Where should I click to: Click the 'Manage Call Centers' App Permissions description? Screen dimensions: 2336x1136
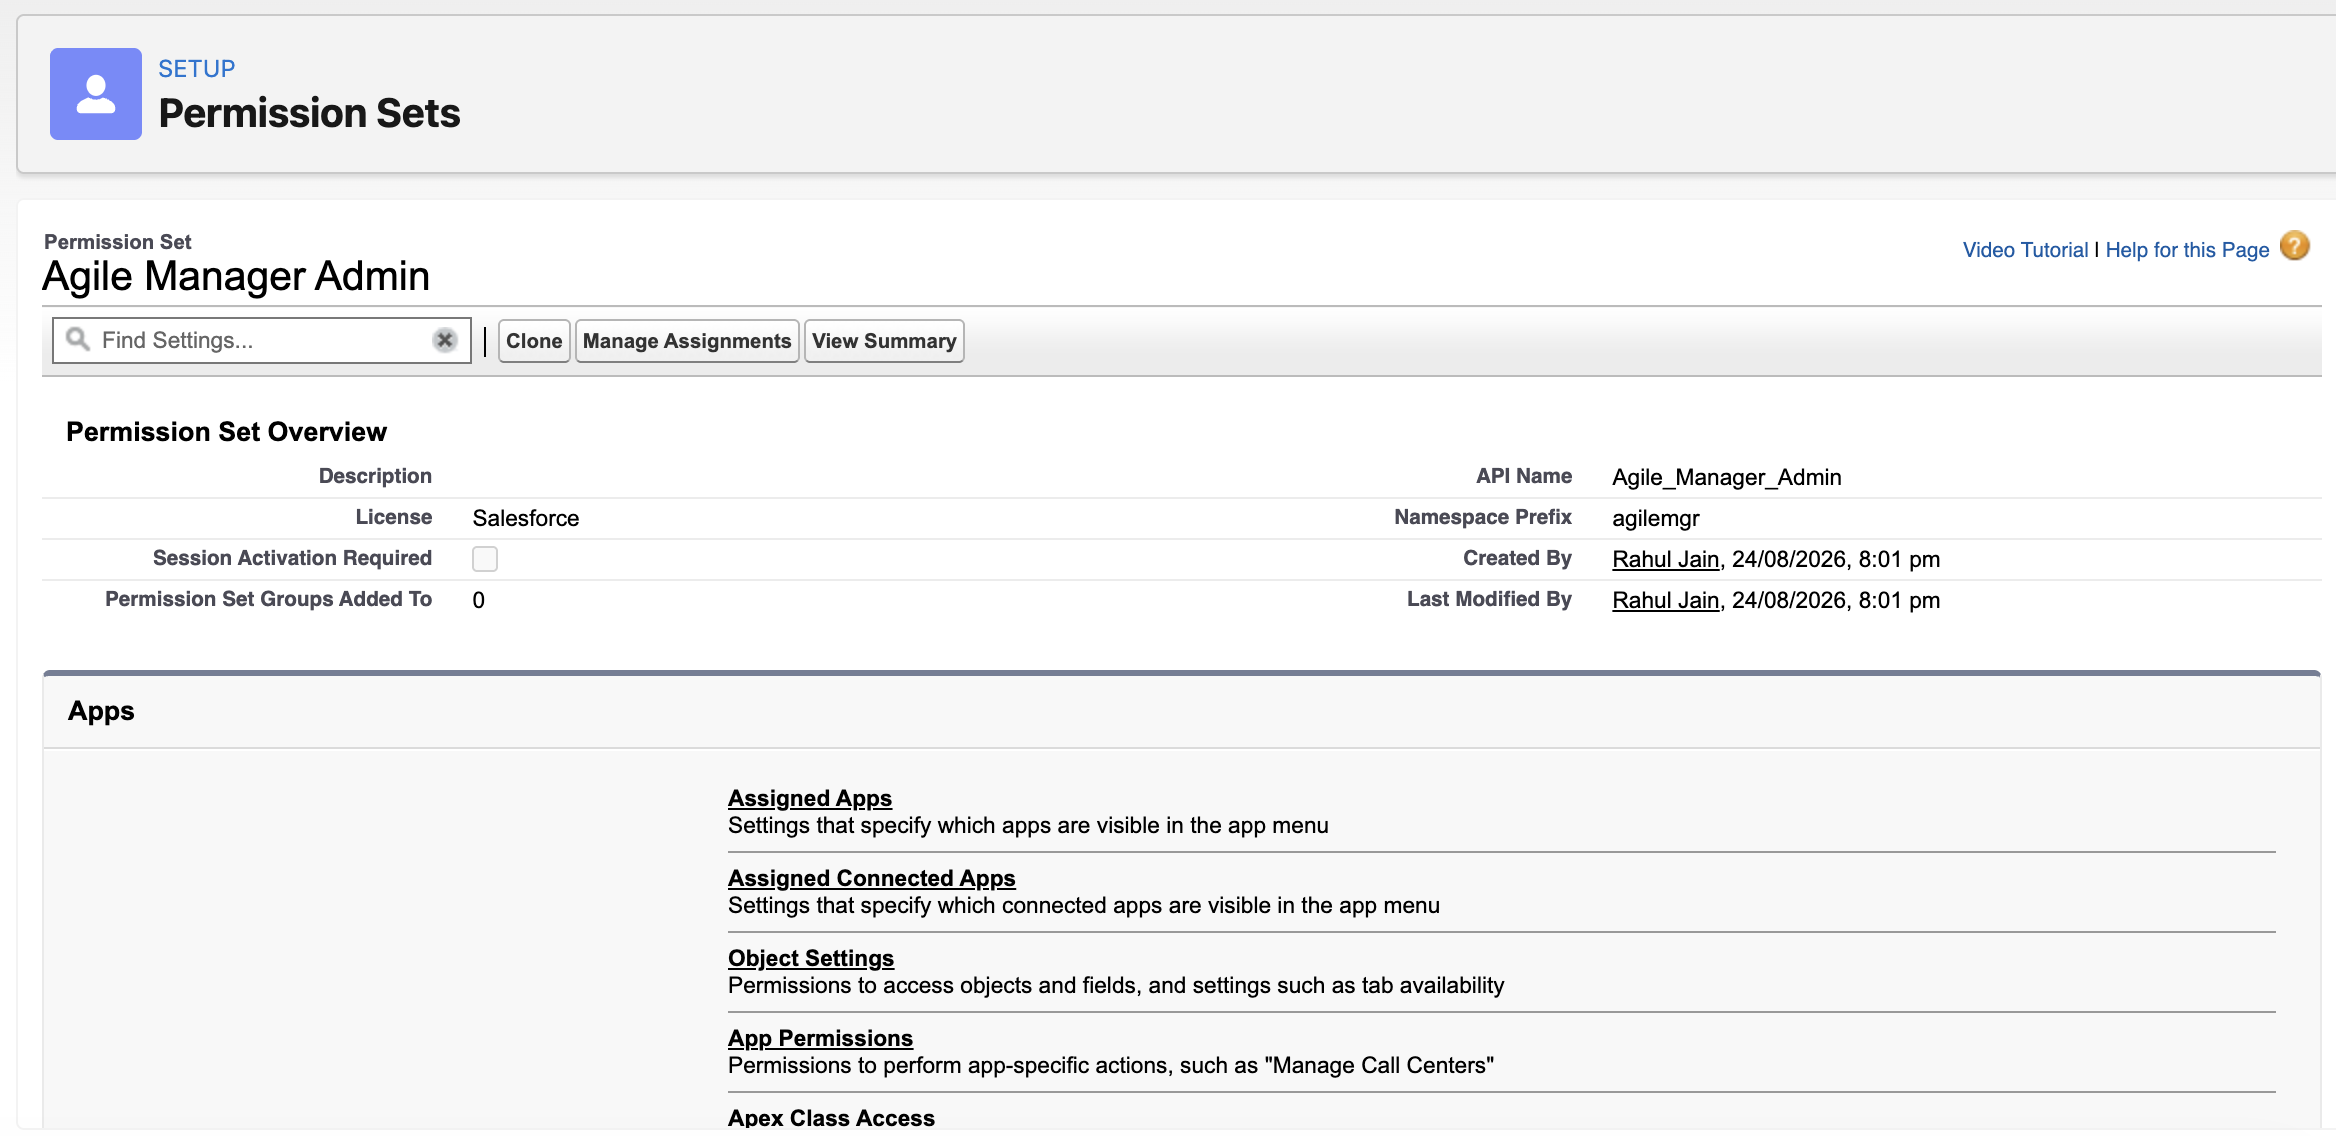click(x=1111, y=1066)
